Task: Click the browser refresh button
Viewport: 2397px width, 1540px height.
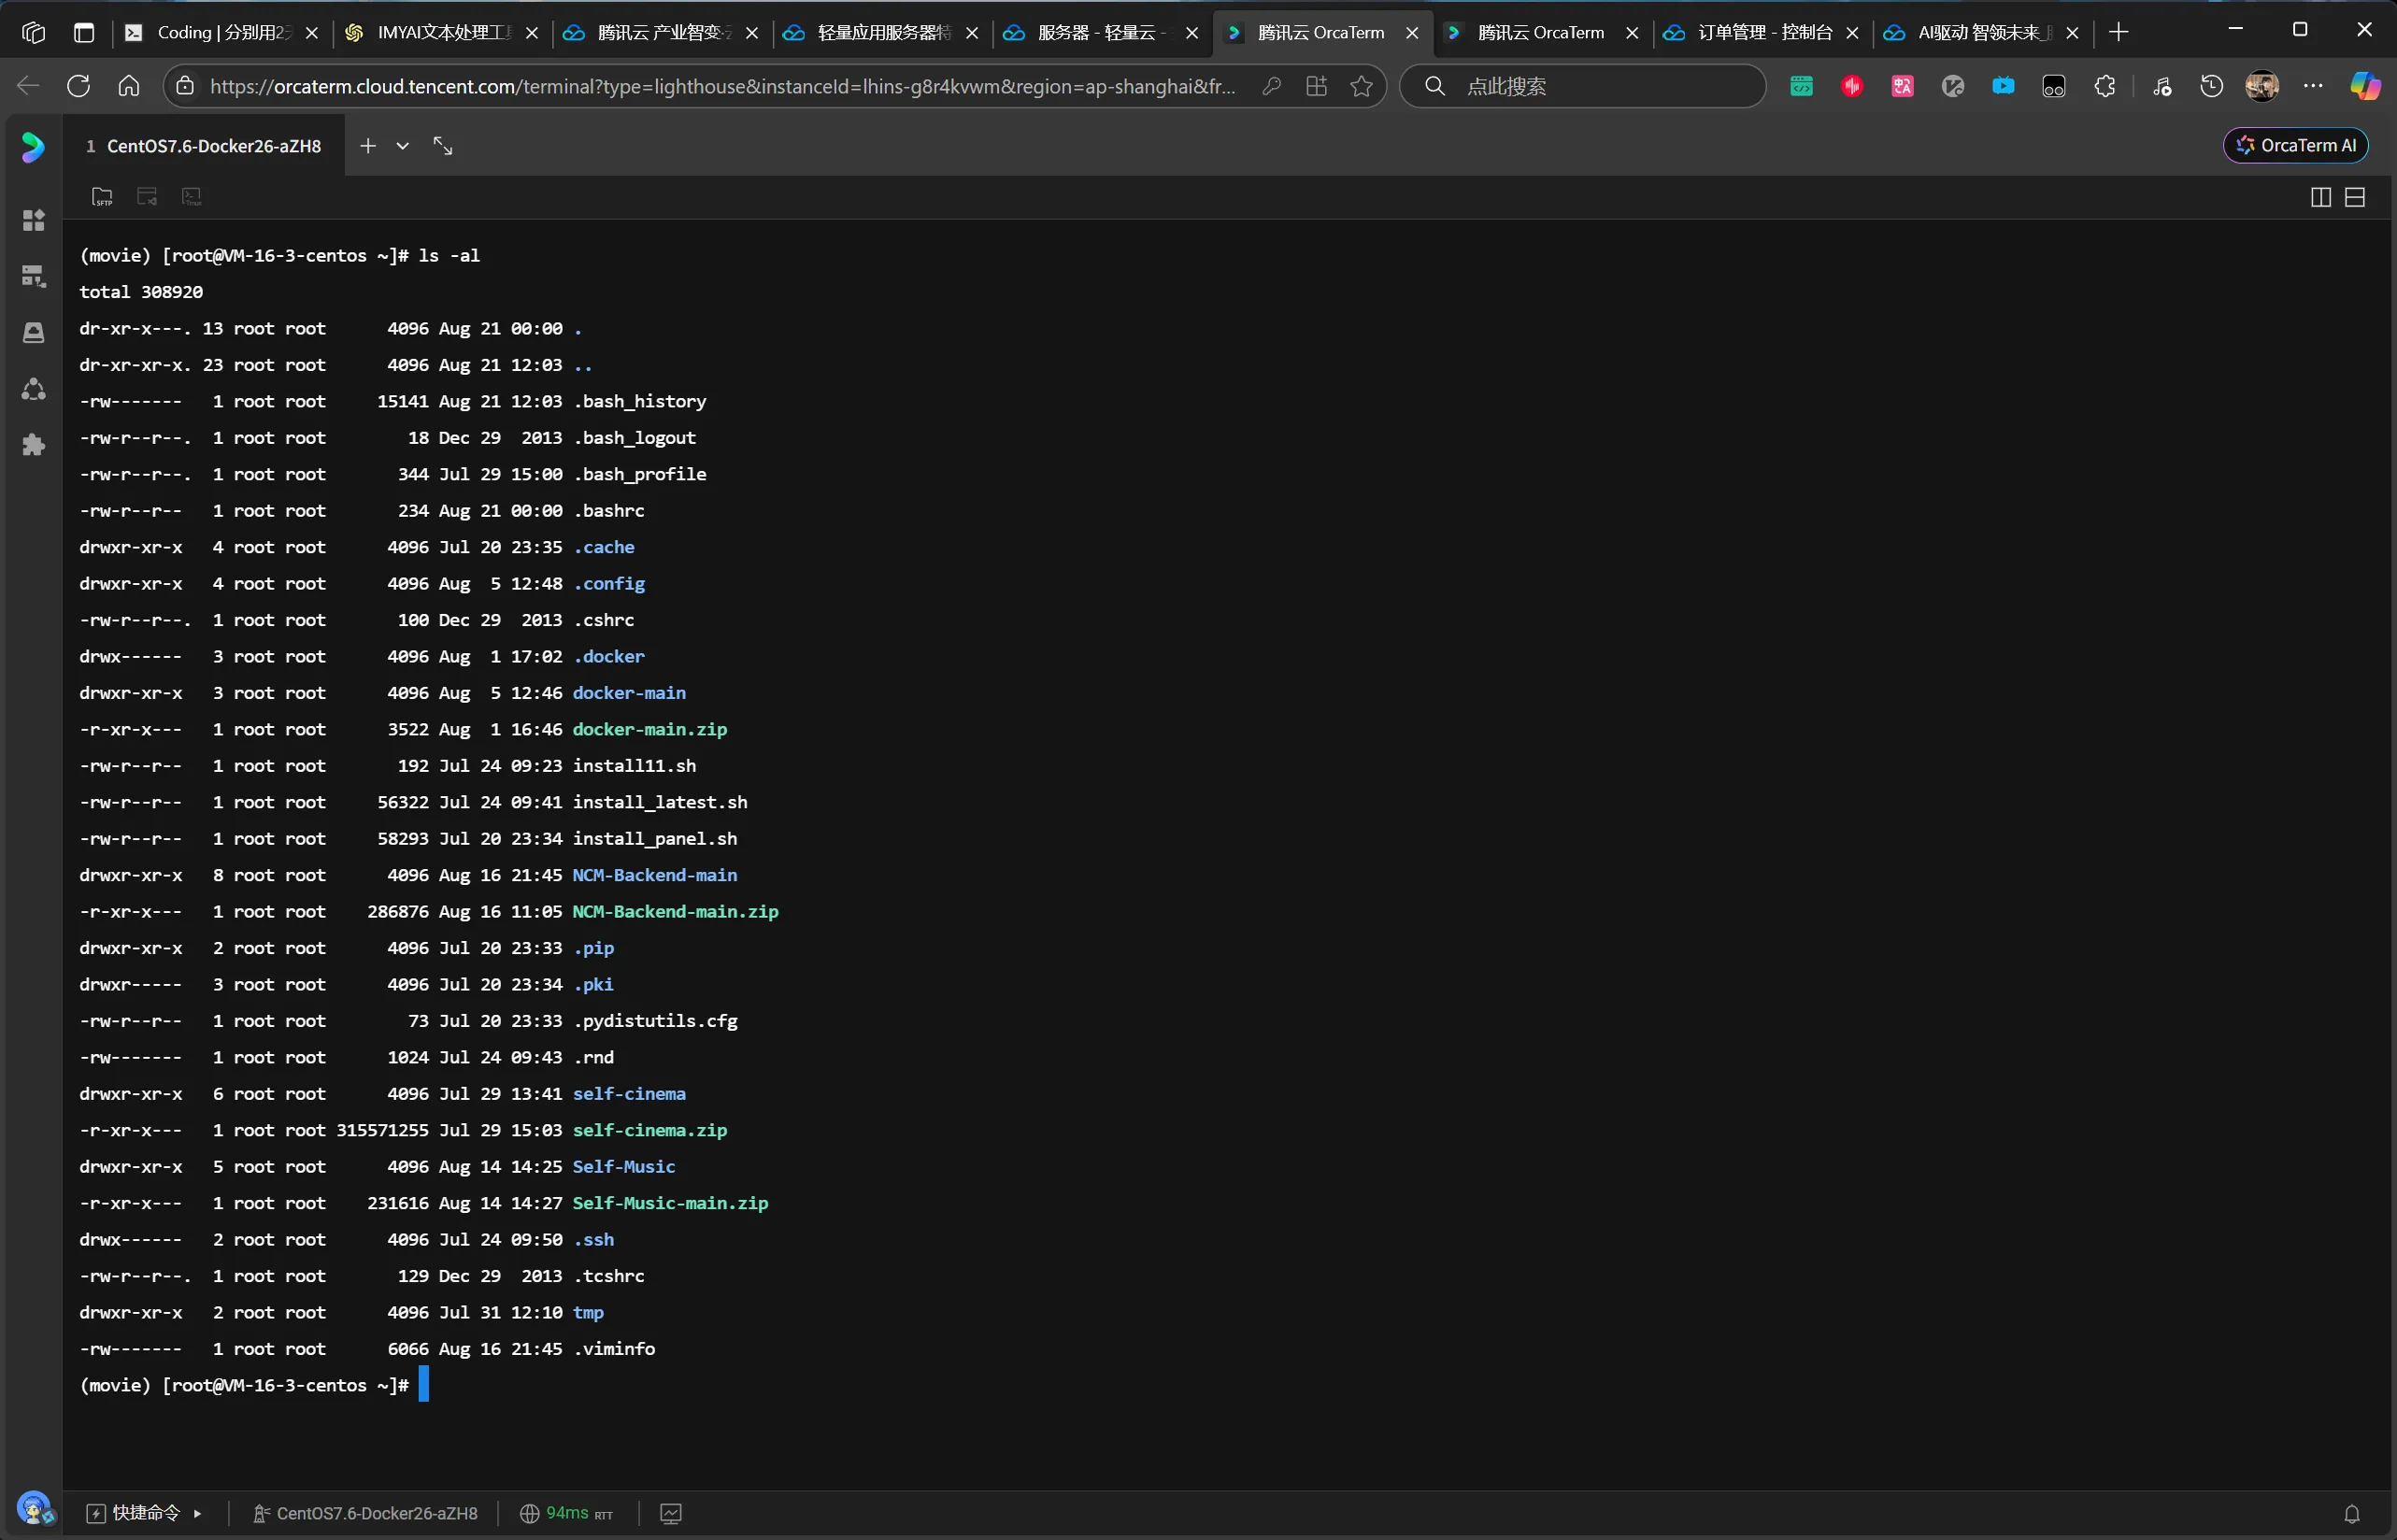Action: 78,86
